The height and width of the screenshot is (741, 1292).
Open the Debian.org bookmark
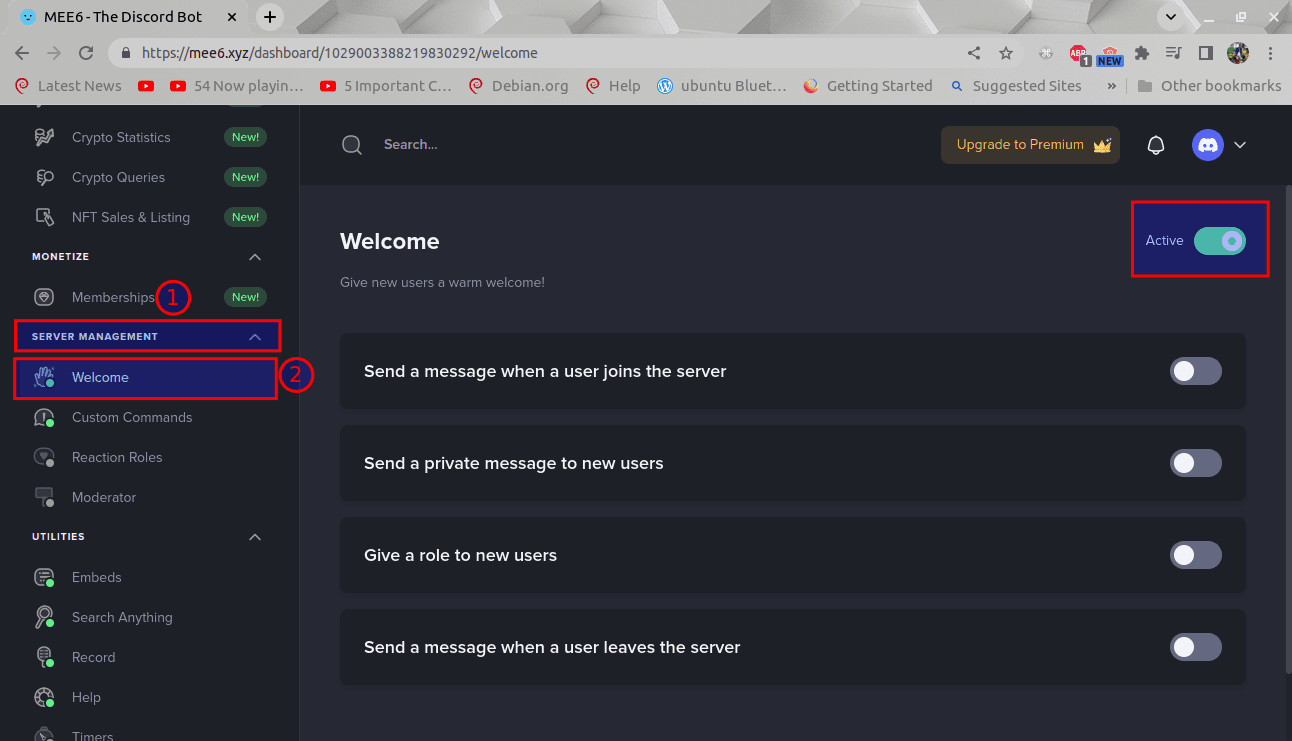point(518,86)
